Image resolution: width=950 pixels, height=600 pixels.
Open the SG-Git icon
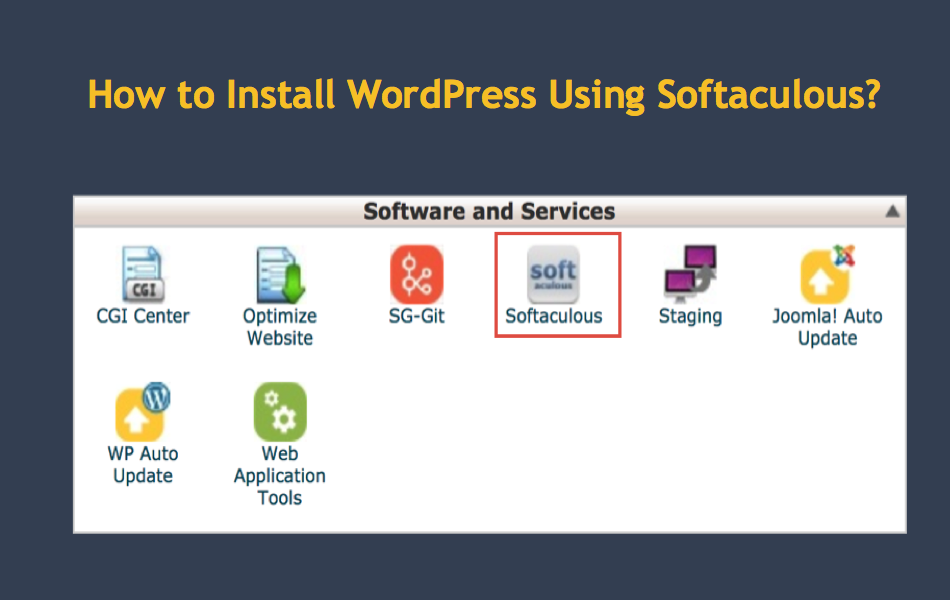(x=417, y=275)
